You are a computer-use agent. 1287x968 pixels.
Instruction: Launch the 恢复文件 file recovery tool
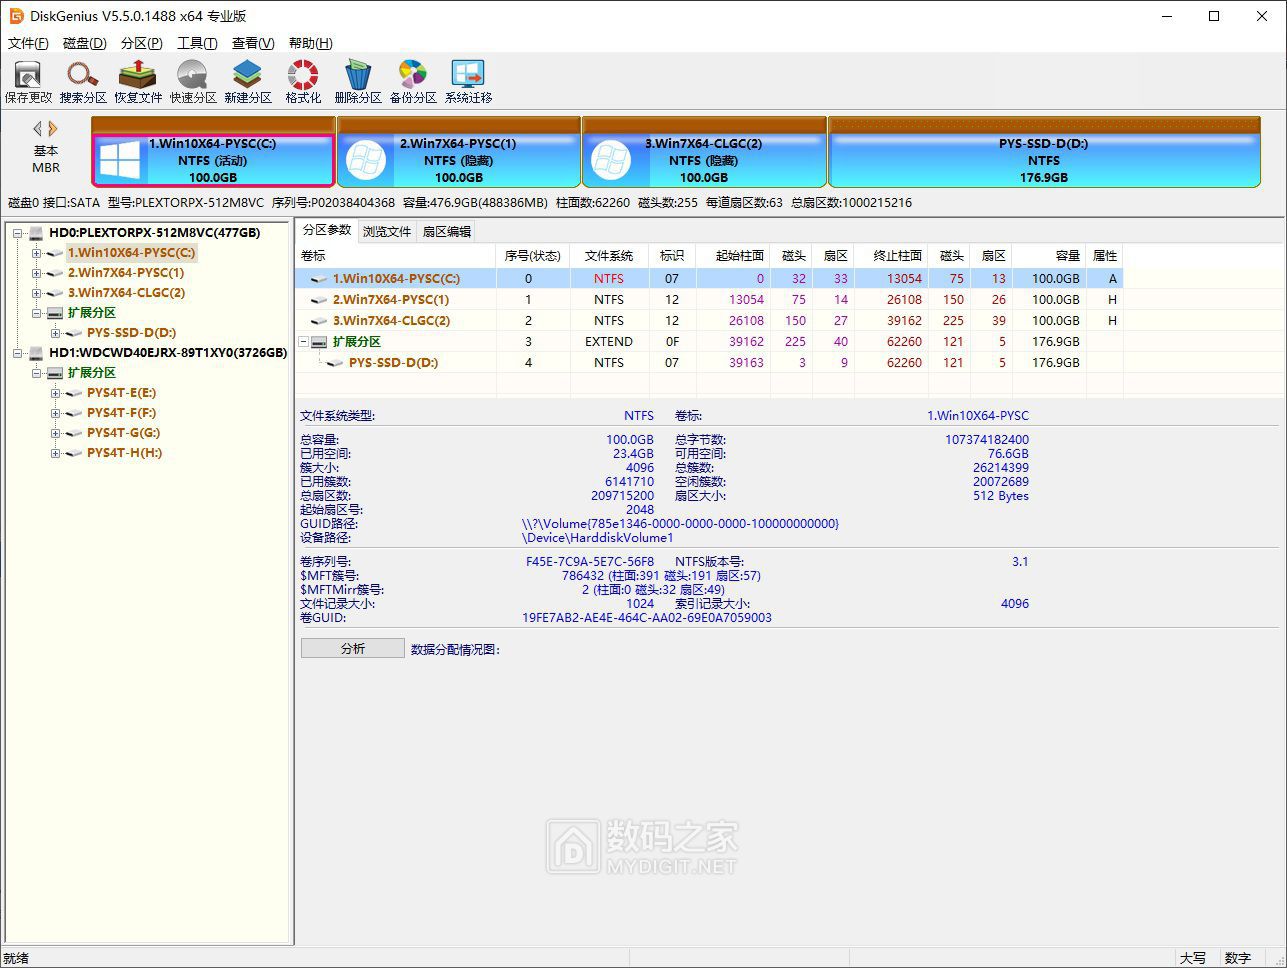click(x=138, y=82)
